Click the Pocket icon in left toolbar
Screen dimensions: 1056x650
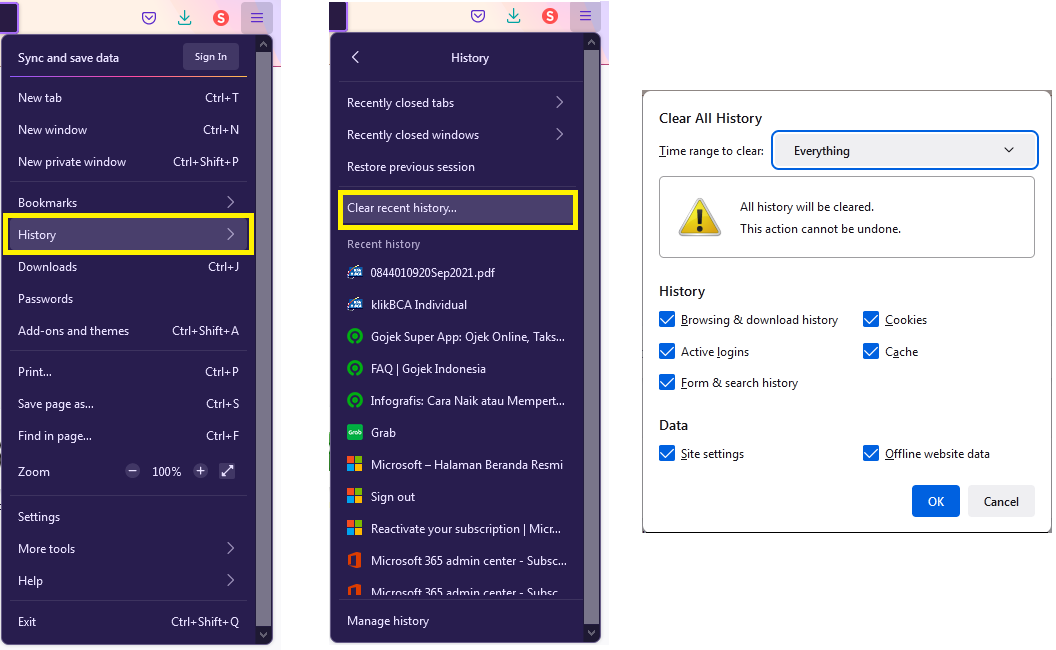(x=149, y=18)
